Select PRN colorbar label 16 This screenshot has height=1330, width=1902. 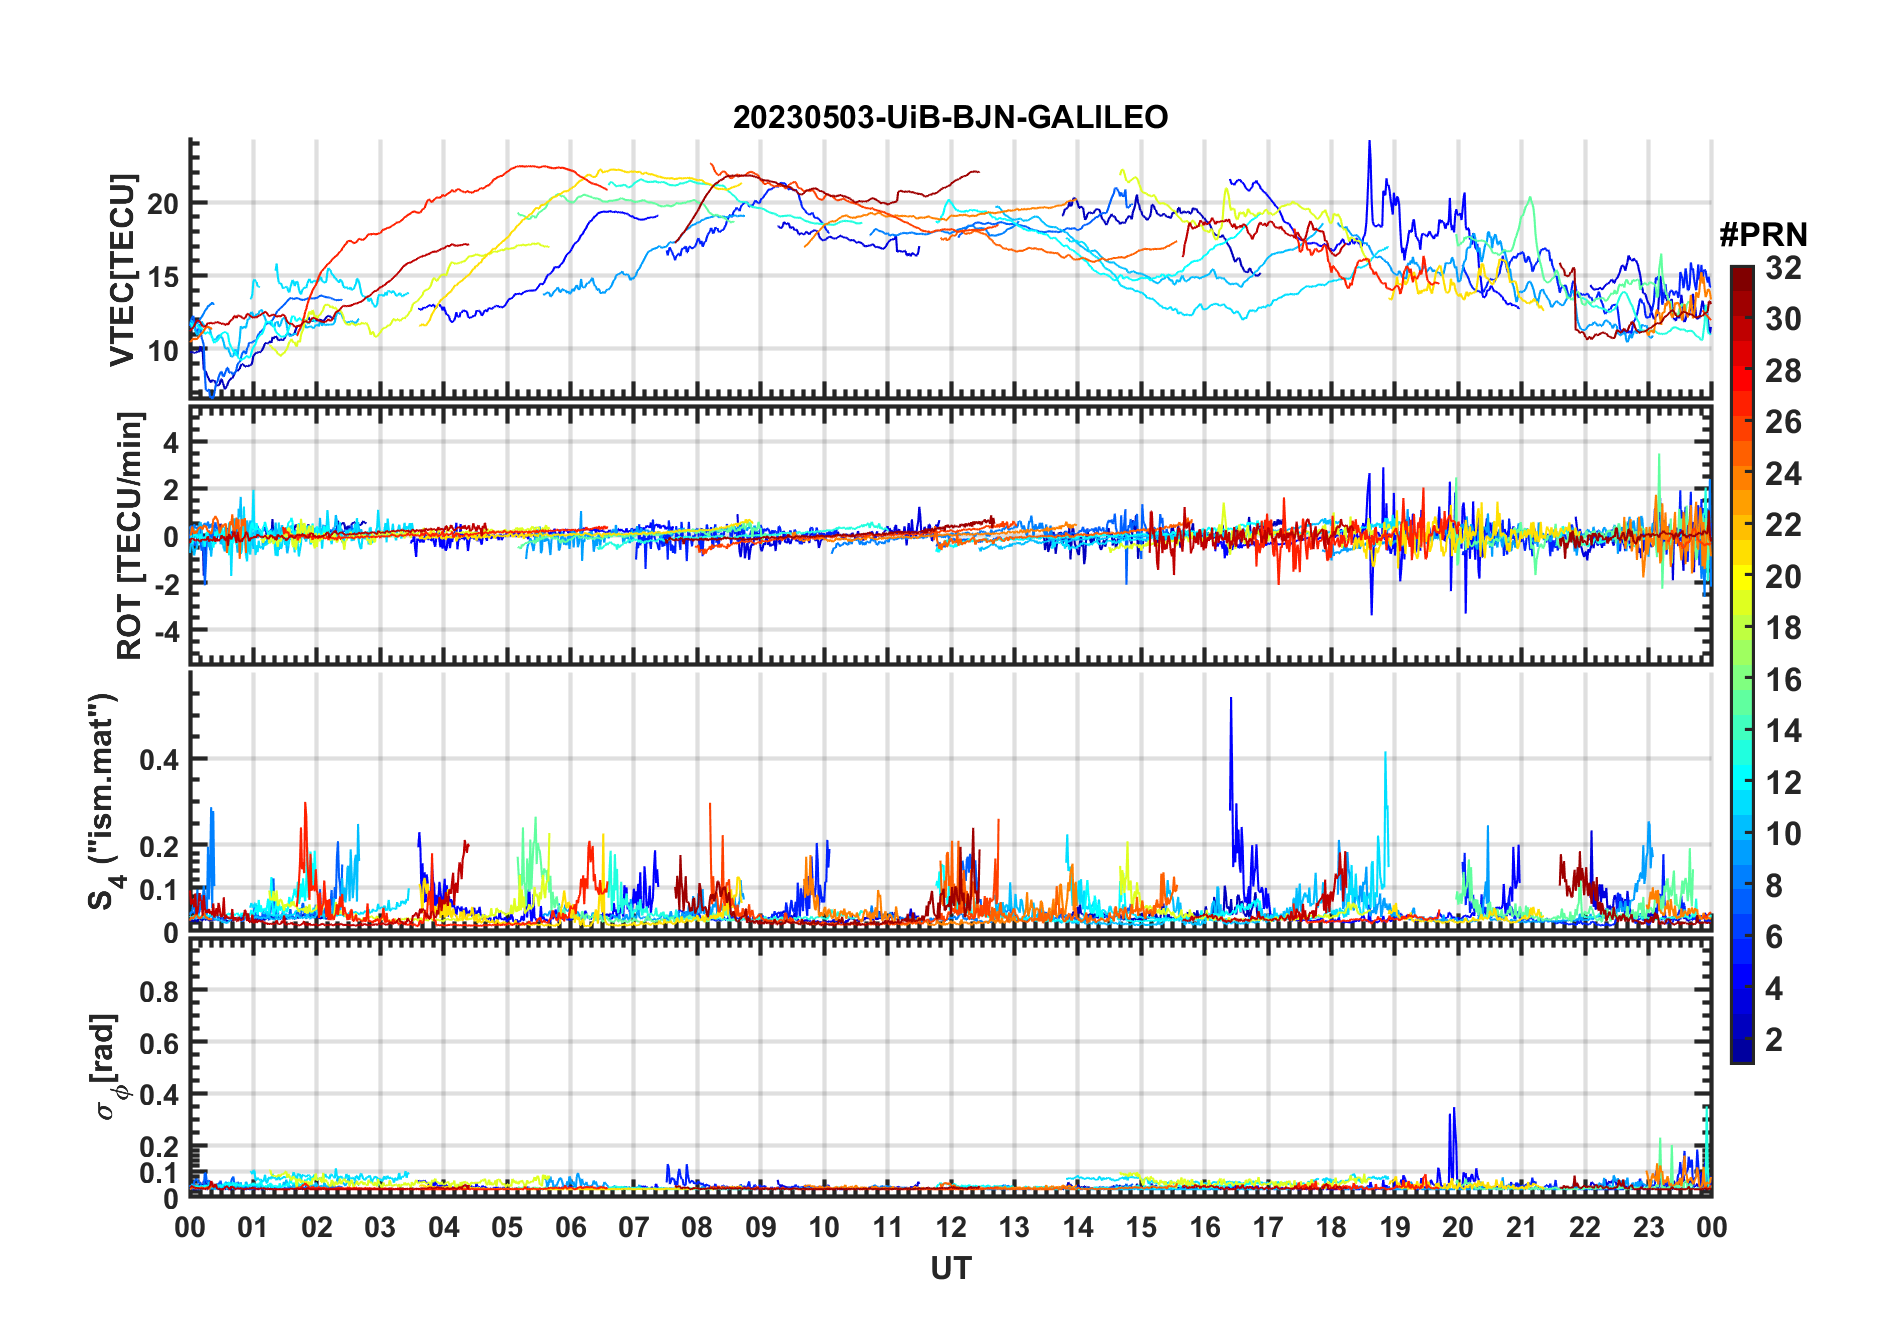tap(1783, 680)
